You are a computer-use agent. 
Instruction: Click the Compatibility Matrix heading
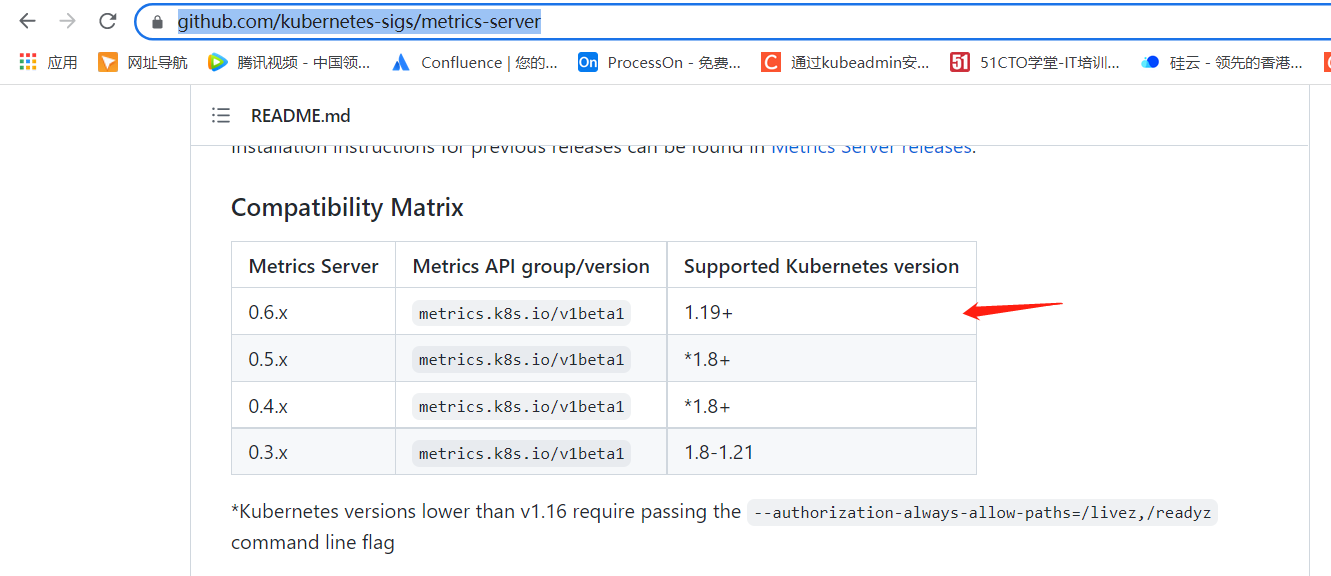tap(347, 208)
